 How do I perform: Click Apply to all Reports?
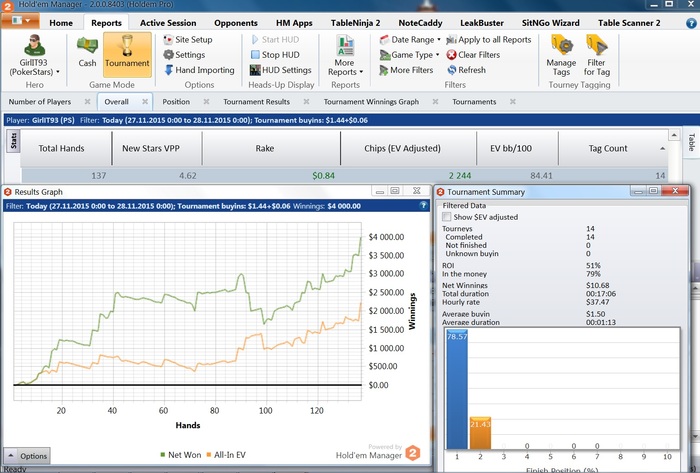(489, 40)
